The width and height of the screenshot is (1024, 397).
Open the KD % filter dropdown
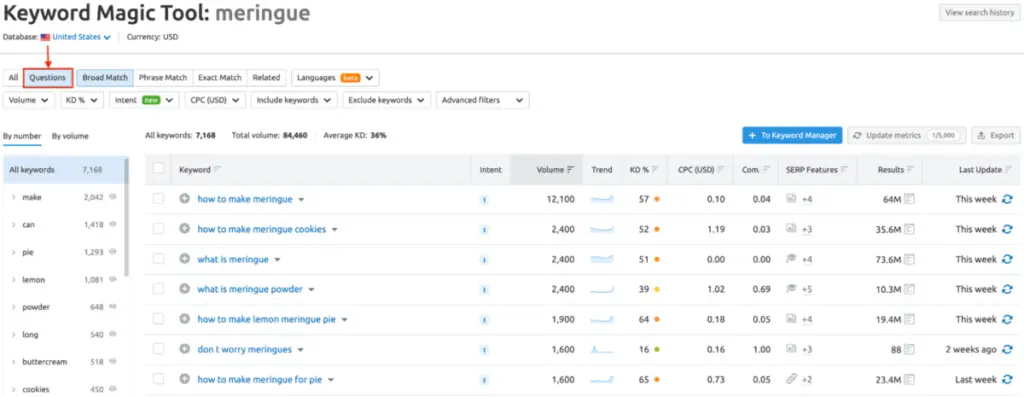pos(82,100)
